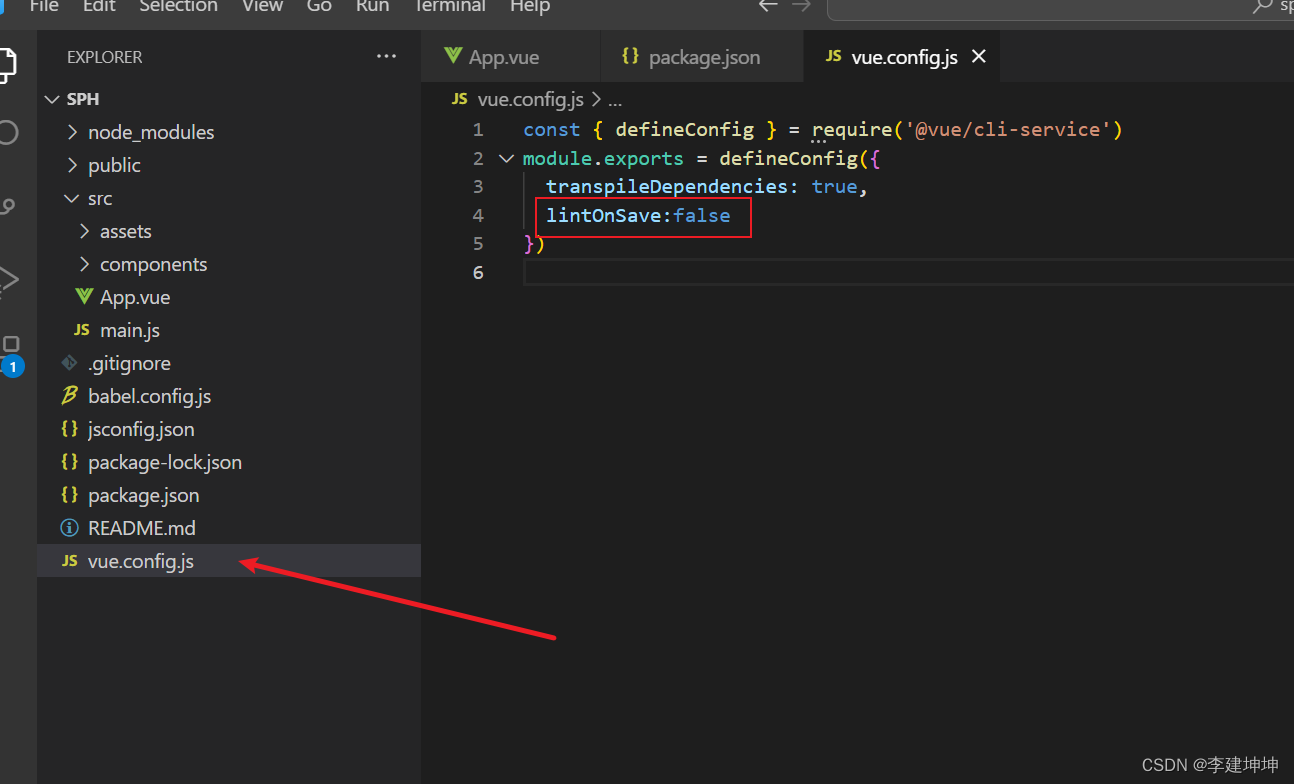Screen dimensions: 1294x784
Task: Open main.js in the file tree
Action: tap(129, 330)
